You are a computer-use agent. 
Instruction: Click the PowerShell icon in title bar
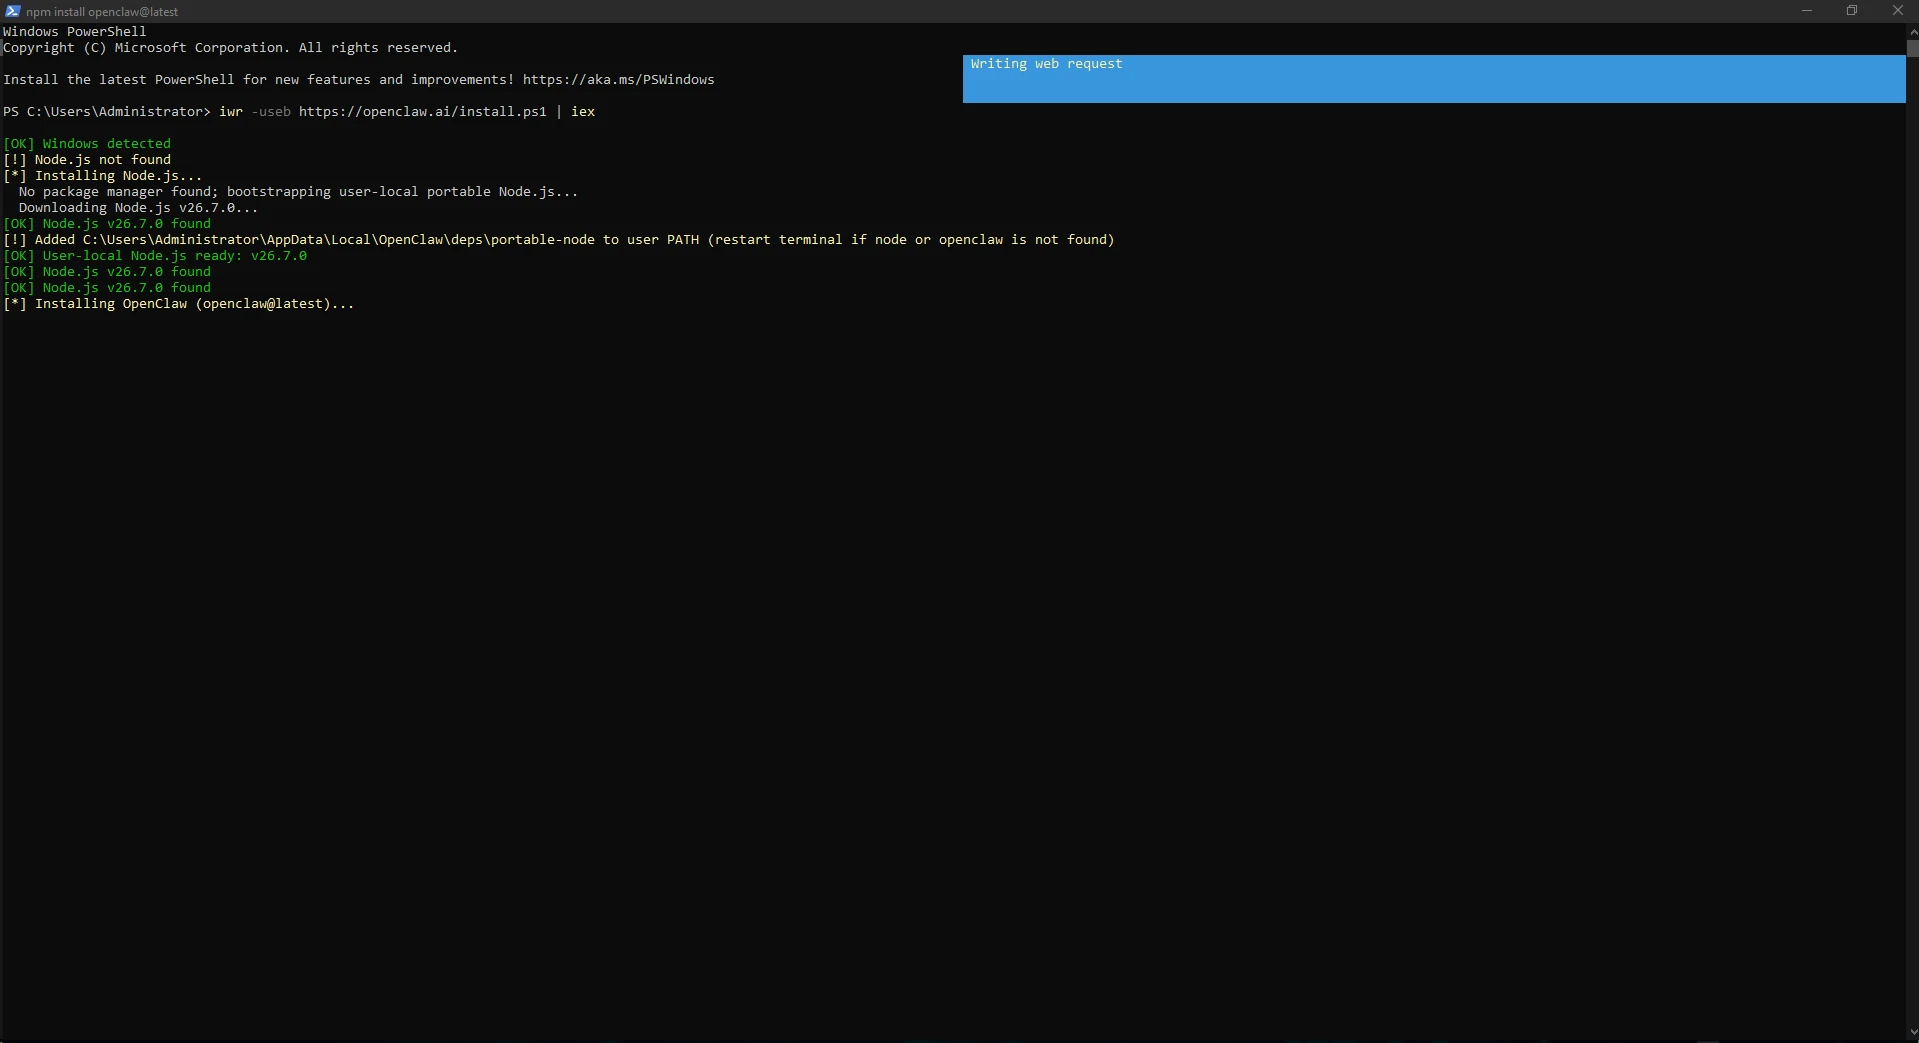pos(12,11)
